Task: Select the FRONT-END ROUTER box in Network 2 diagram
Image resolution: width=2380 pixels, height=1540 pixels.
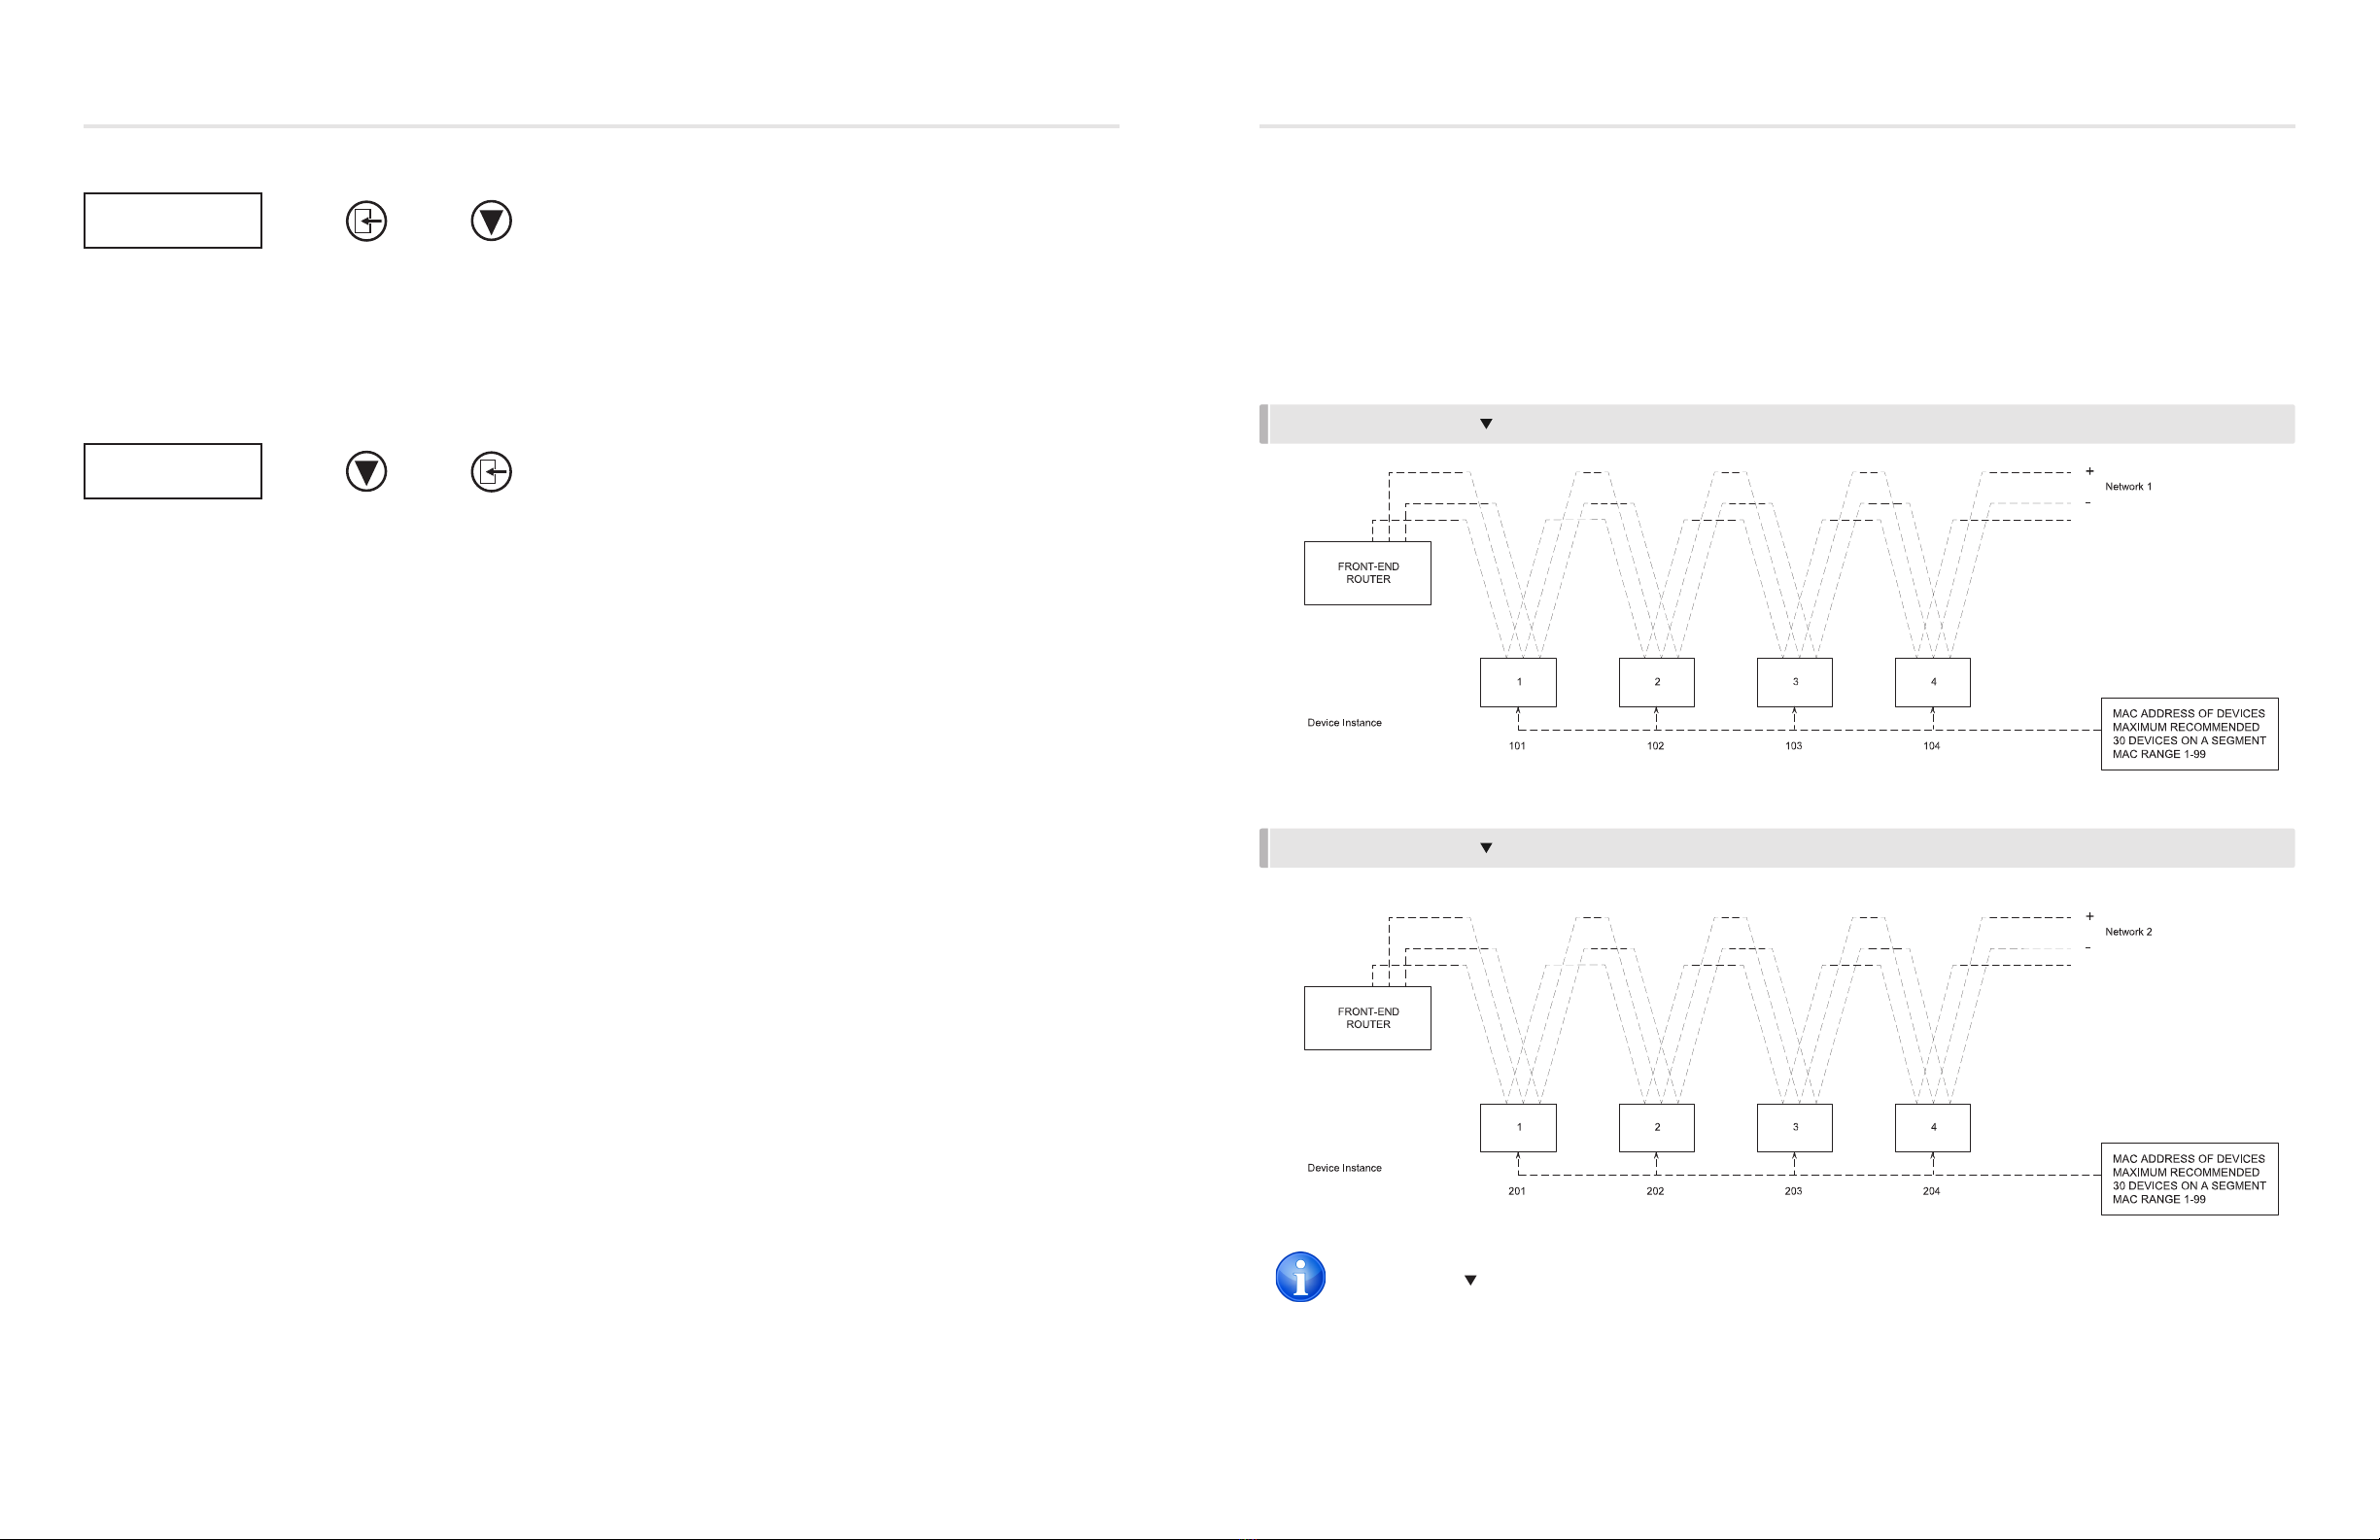Action: pos(1367,1018)
